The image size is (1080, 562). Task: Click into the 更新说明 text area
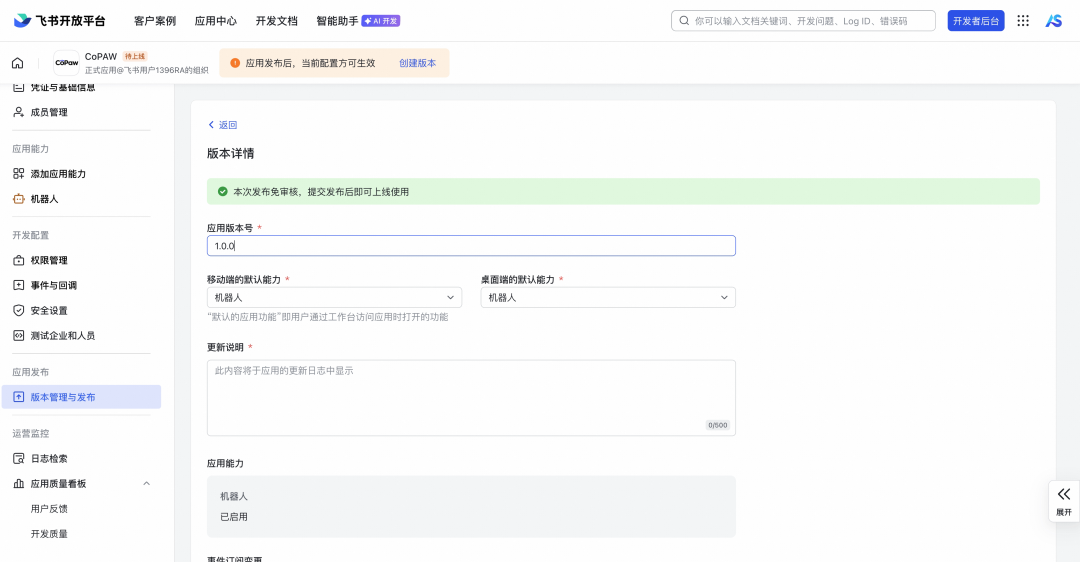click(x=470, y=397)
